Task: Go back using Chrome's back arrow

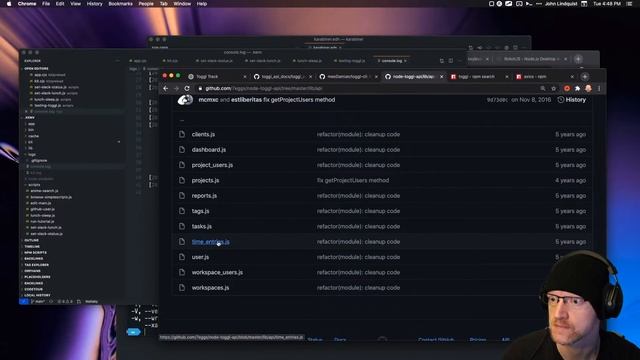Action: tap(165, 89)
